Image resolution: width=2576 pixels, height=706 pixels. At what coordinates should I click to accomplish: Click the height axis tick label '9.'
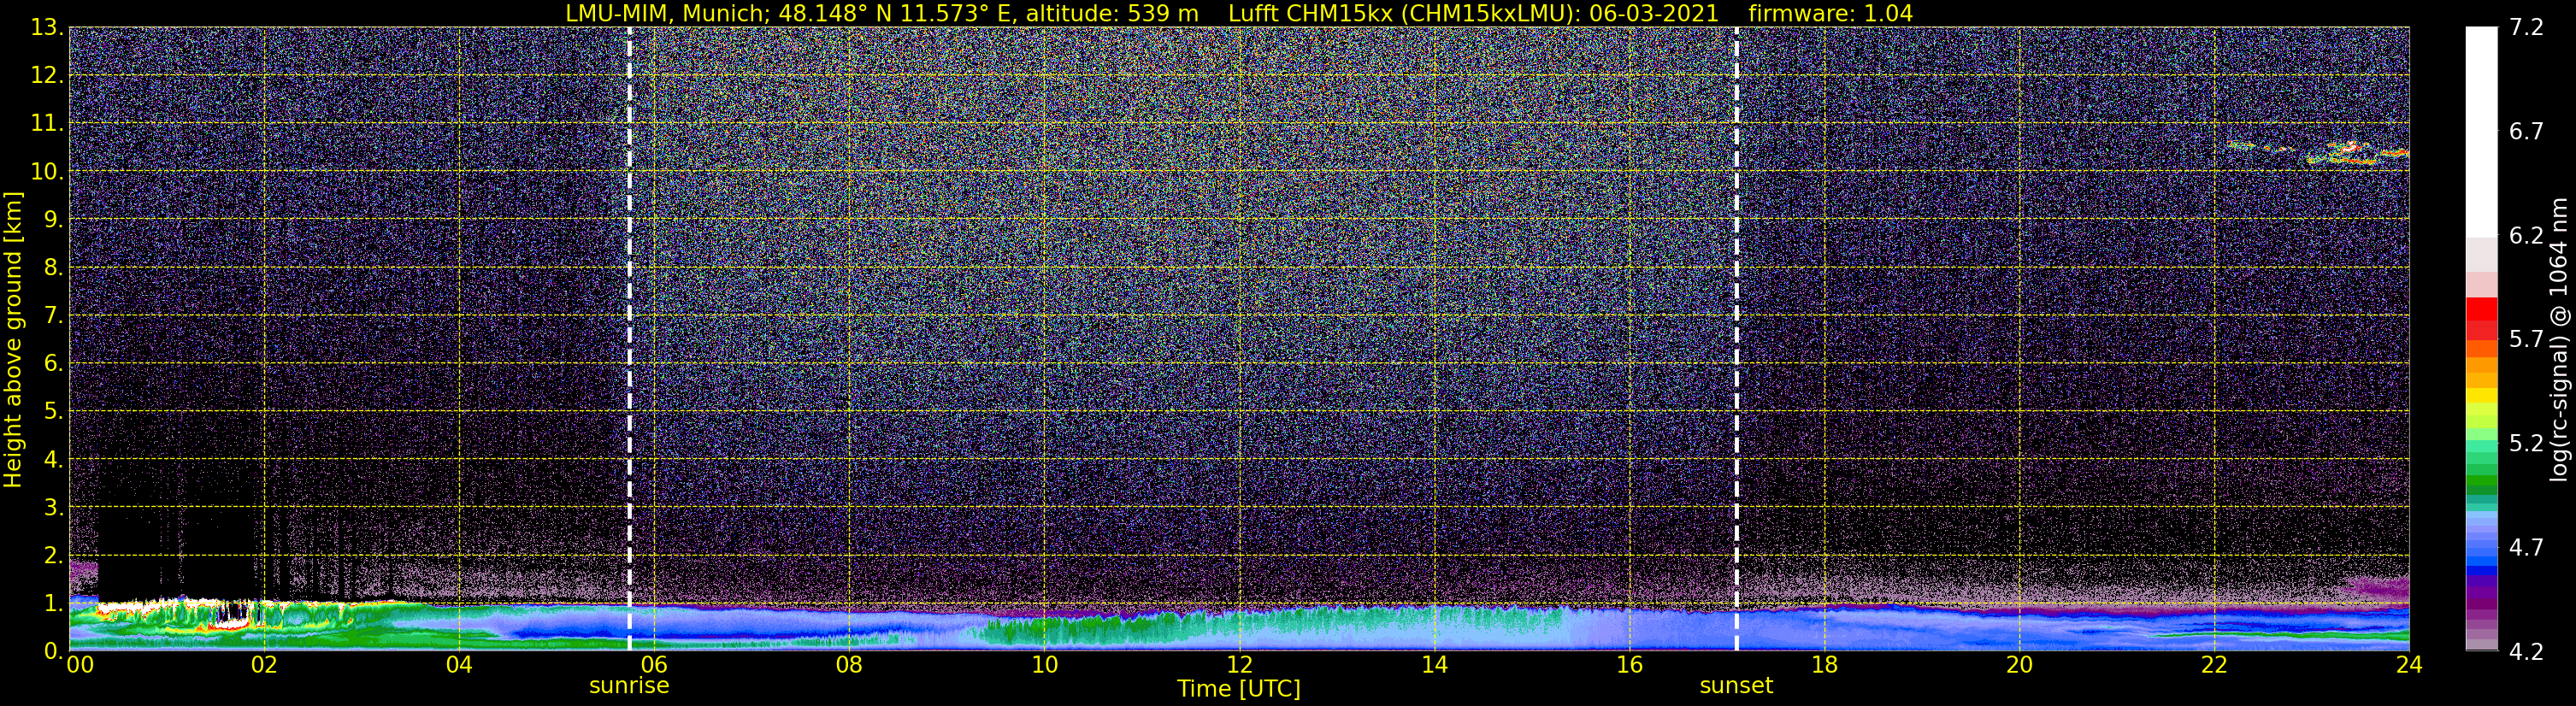[x=53, y=220]
